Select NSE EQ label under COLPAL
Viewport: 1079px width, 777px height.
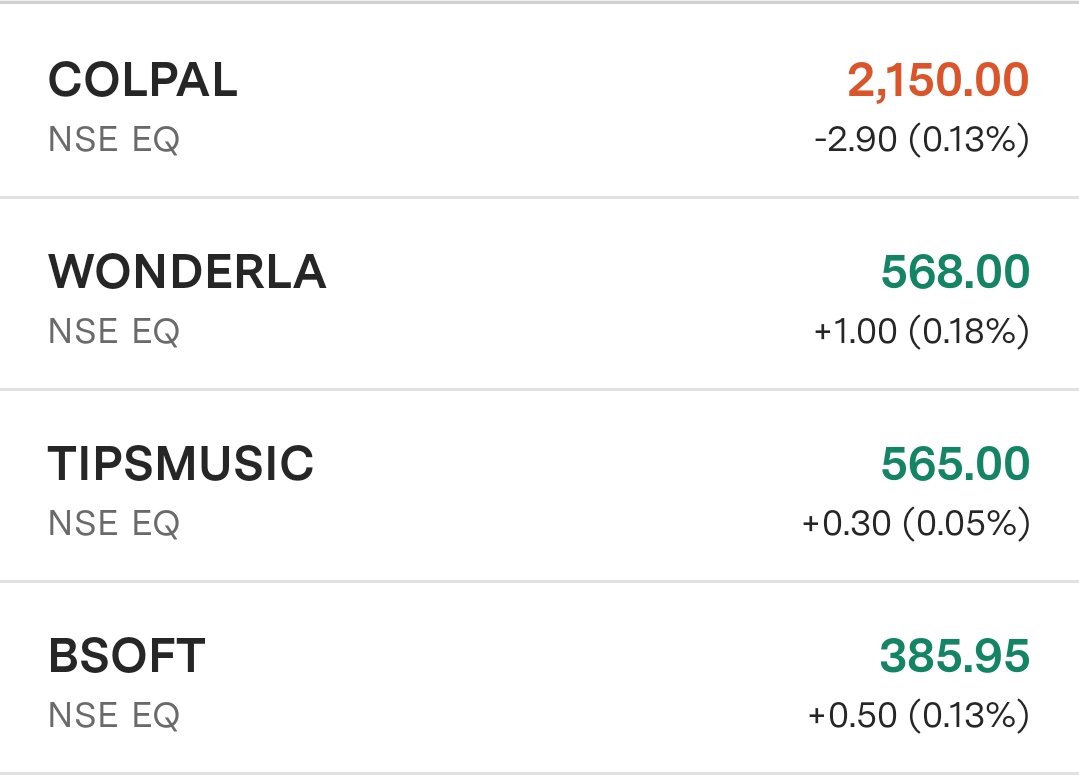pos(114,140)
